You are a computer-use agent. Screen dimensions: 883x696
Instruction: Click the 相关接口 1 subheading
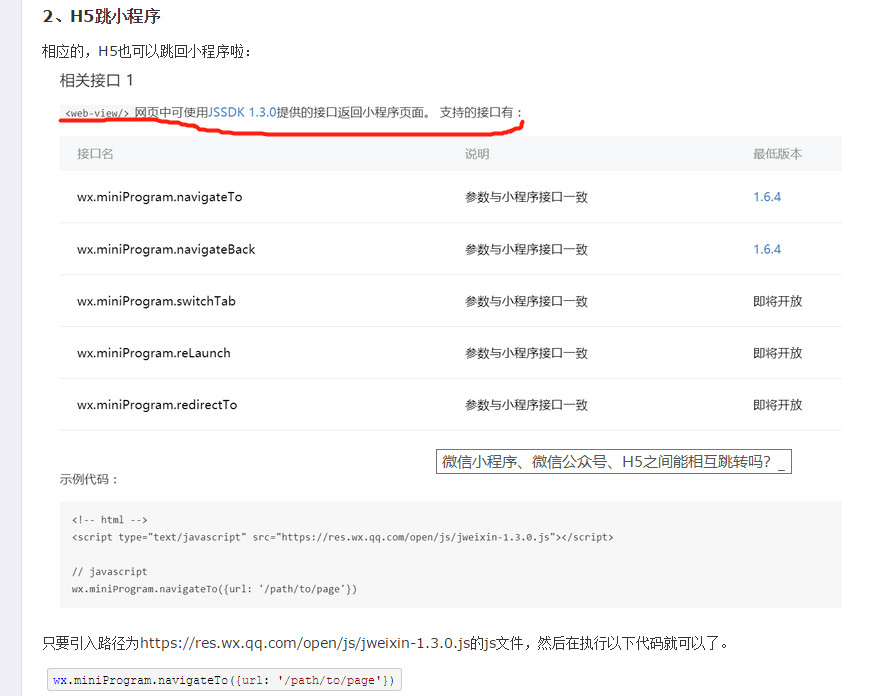point(96,80)
